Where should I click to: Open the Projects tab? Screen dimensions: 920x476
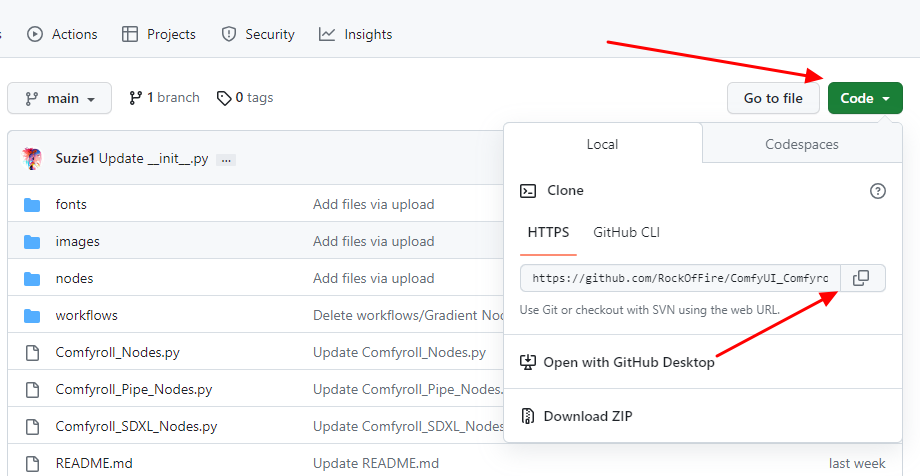(x=158, y=35)
